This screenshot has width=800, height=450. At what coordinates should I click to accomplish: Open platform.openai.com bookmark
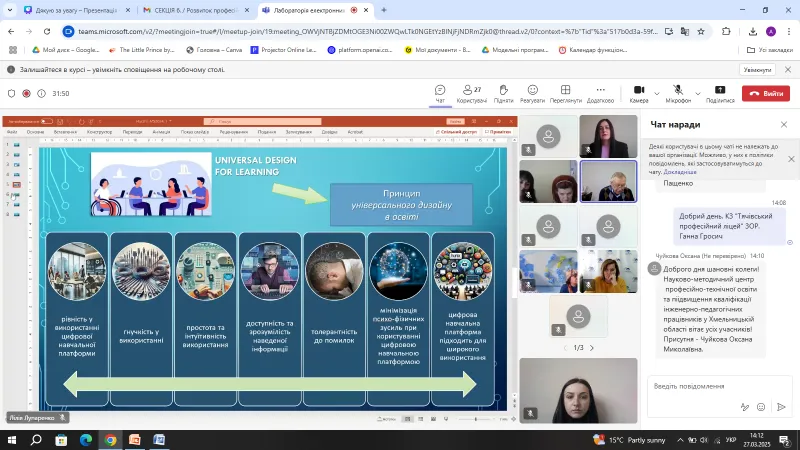[360, 50]
